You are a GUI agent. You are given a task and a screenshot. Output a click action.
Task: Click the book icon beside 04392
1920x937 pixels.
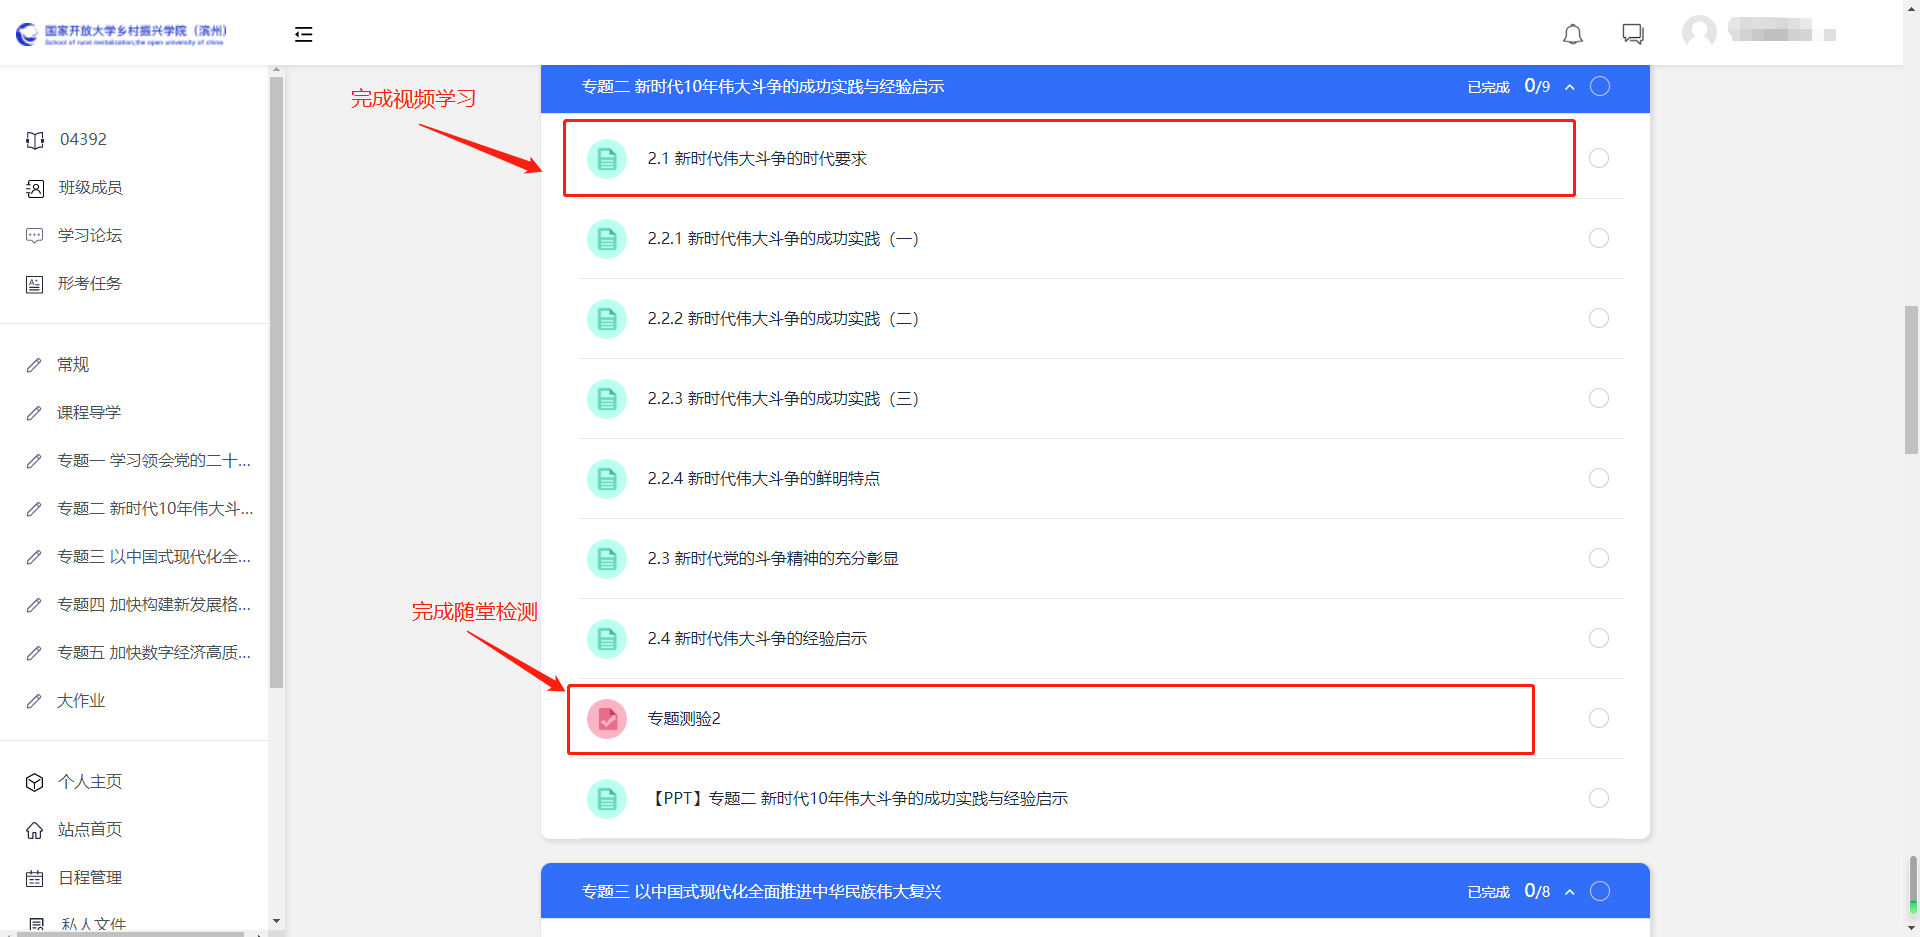(35, 140)
